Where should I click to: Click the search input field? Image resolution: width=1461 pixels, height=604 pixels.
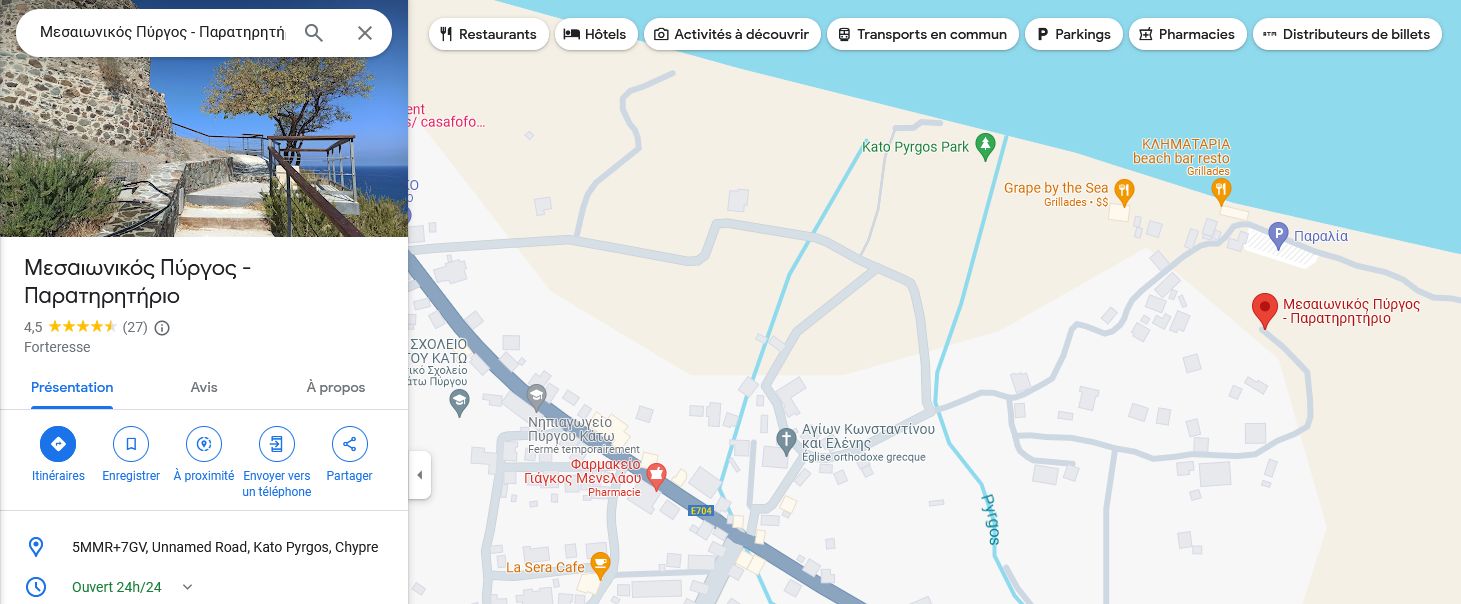pyautogui.click(x=162, y=33)
